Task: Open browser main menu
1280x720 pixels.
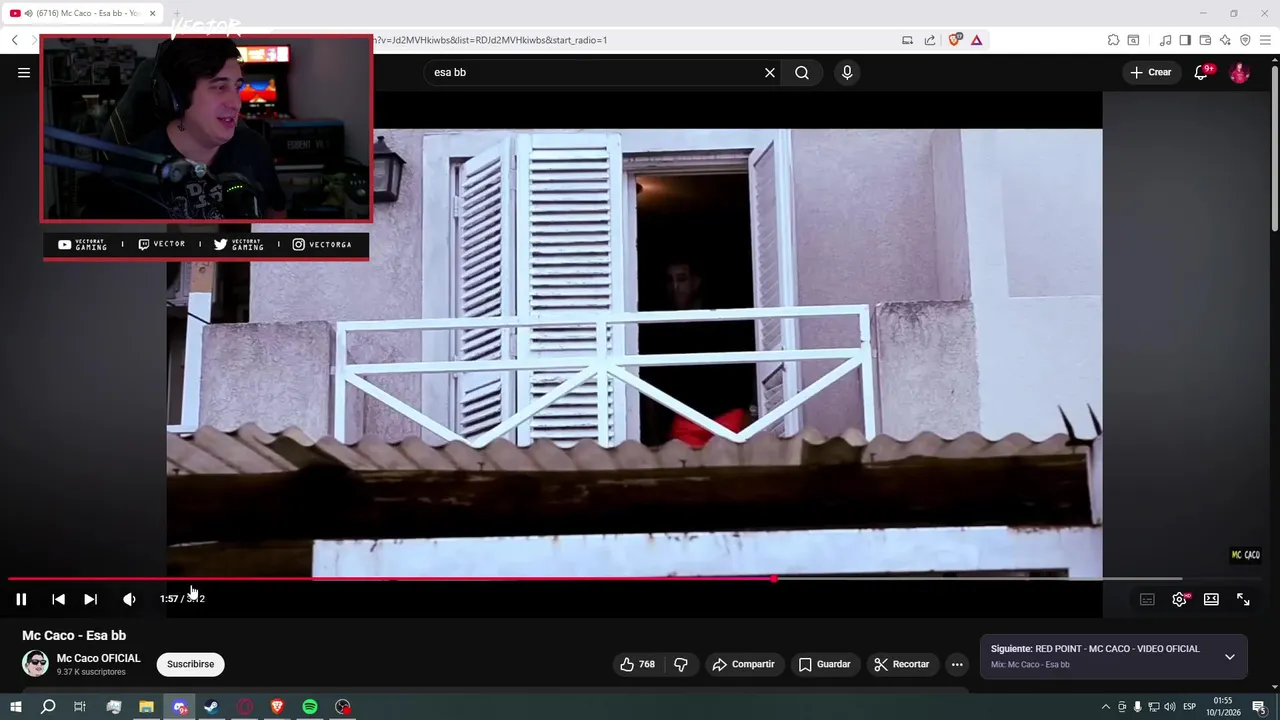Action: tap(1266, 40)
